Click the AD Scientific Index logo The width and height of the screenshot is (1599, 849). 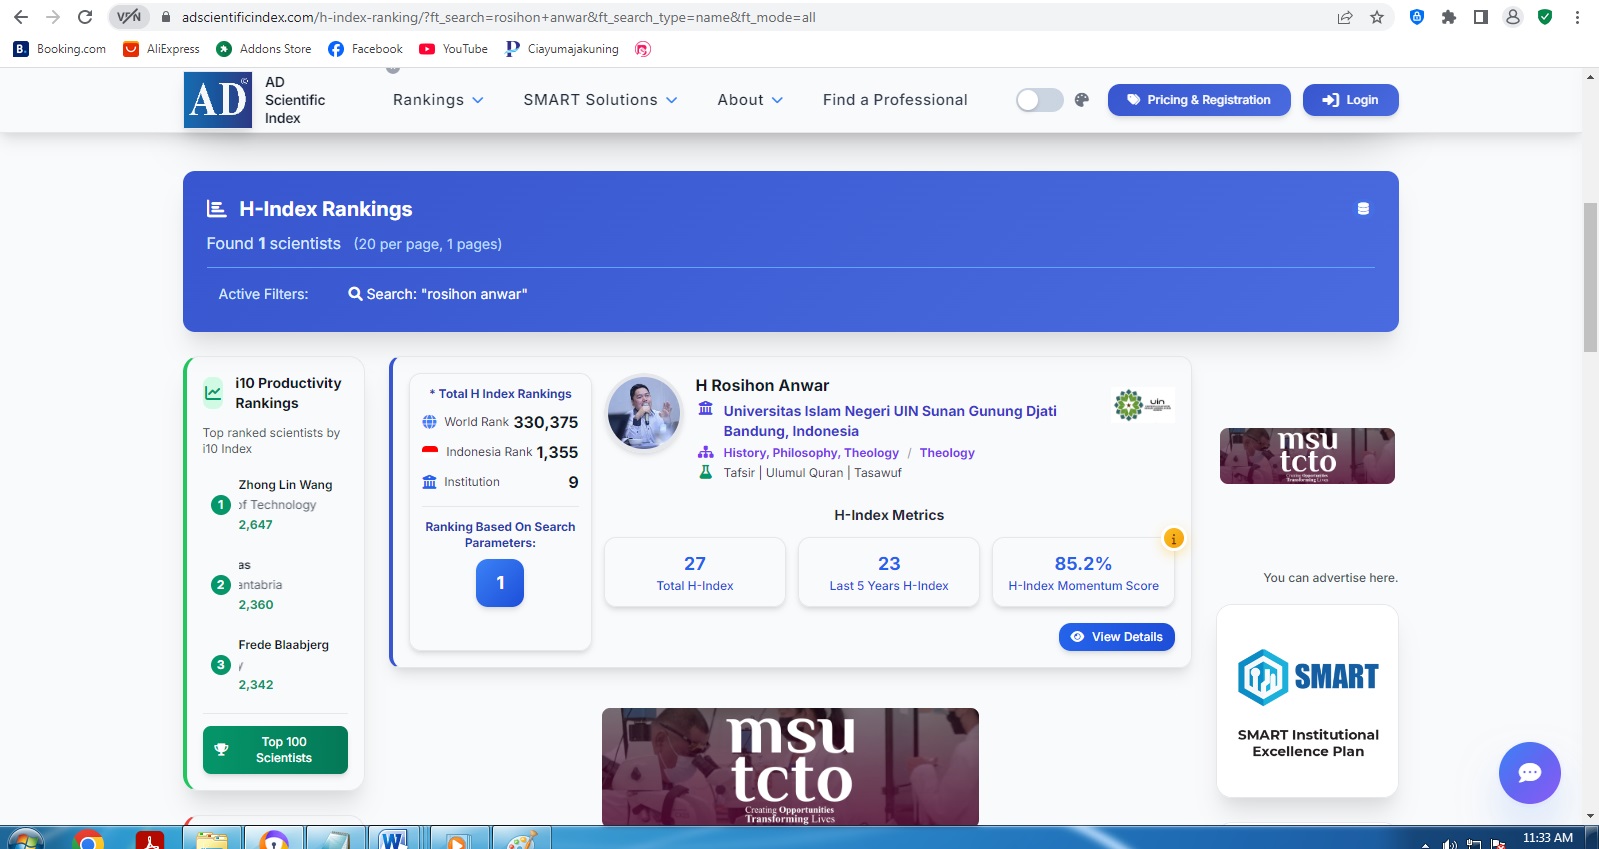218,100
